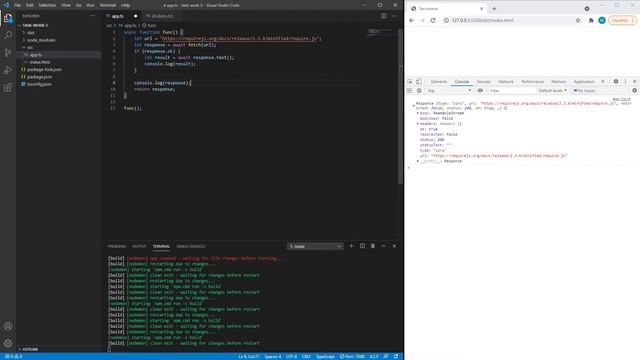The height and width of the screenshot is (360, 640).
Task: Toggle the DevTools device toolbar
Action: pyautogui.click(x=419, y=82)
